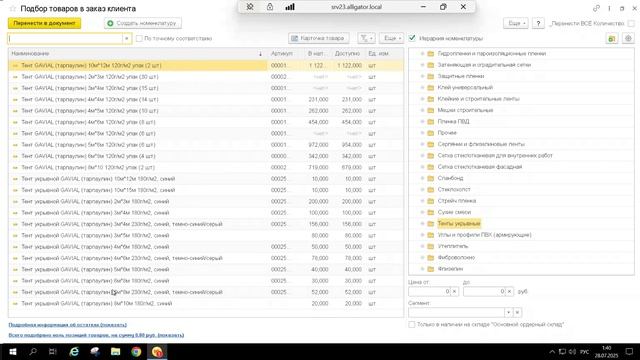Click the taskbar search magnifier

(33, 352)
